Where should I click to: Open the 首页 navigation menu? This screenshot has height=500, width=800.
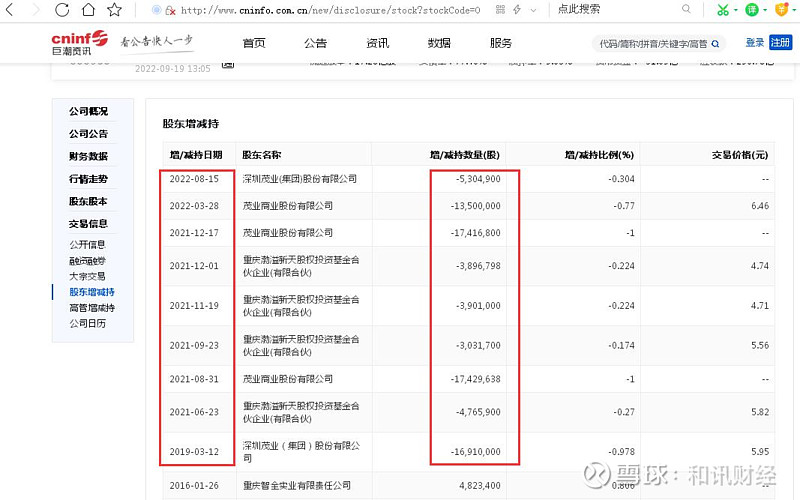(254, 43)
